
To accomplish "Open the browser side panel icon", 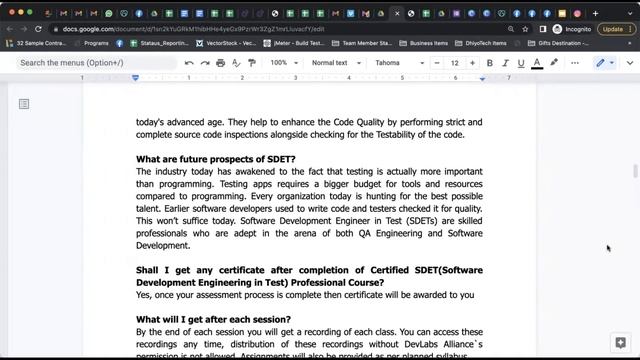I will pyautogui.click(x=543, y=29).
